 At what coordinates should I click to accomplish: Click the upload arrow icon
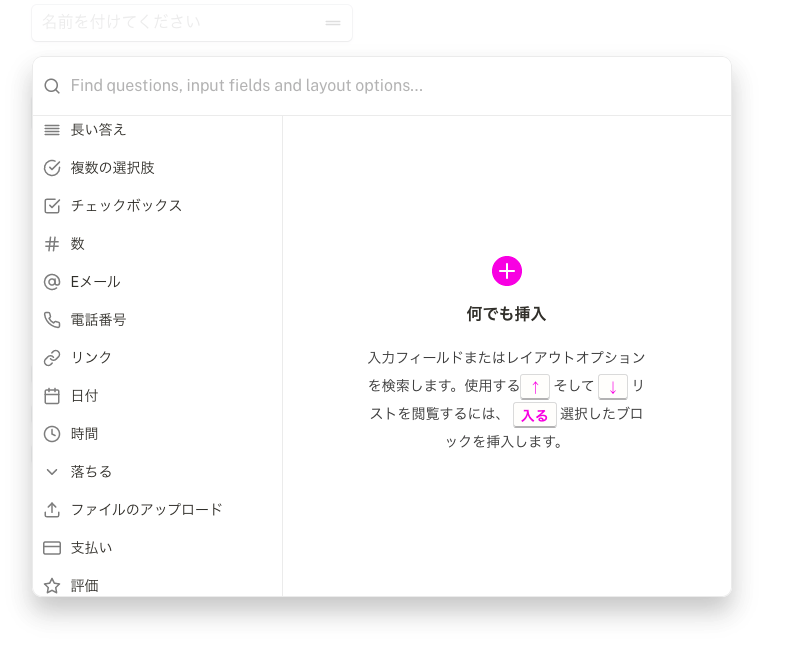coord(52,510)
